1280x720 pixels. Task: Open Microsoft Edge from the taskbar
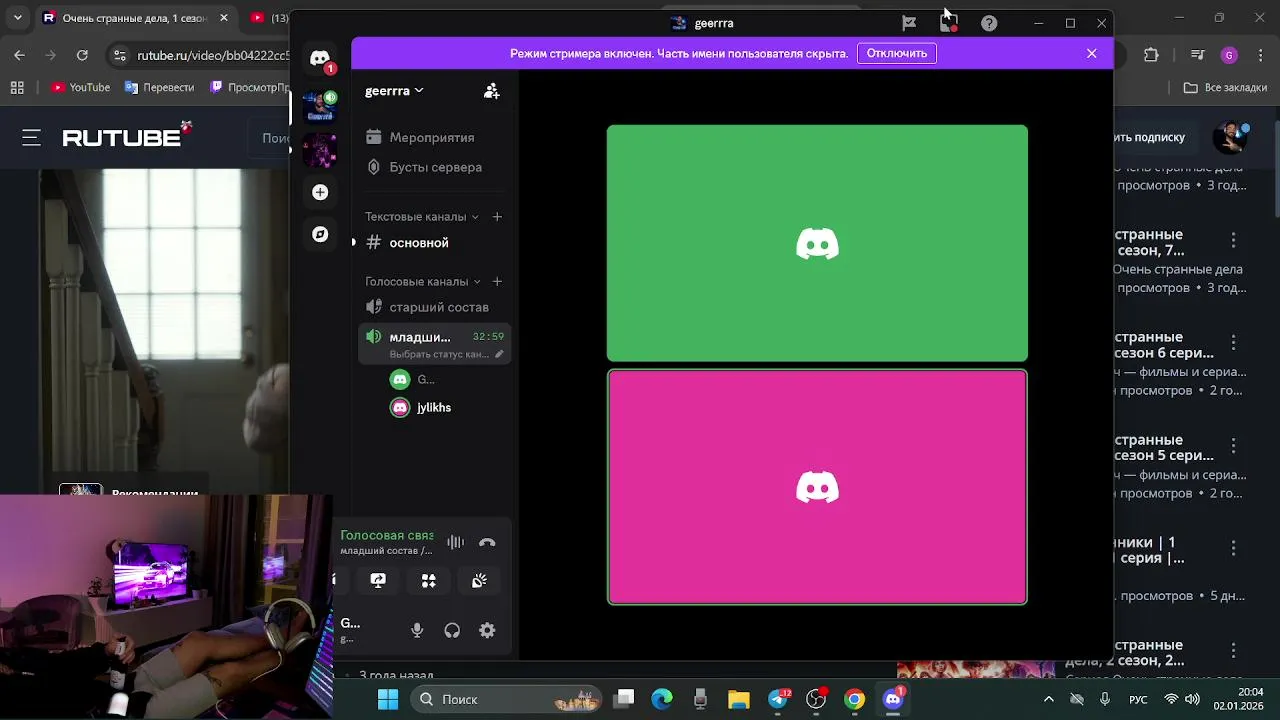[x=662, y=699]
